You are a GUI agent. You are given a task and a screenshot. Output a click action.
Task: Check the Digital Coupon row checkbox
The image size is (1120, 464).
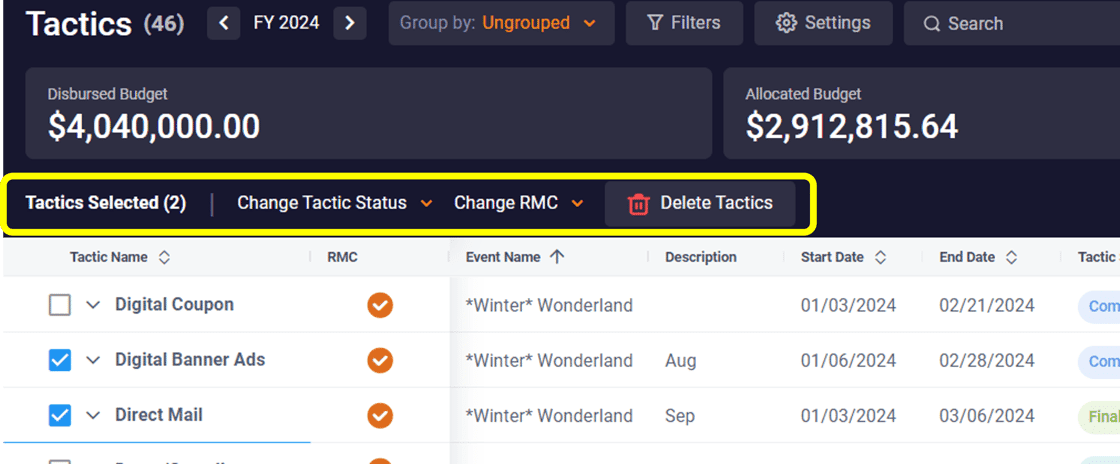[x=60, y=306]
